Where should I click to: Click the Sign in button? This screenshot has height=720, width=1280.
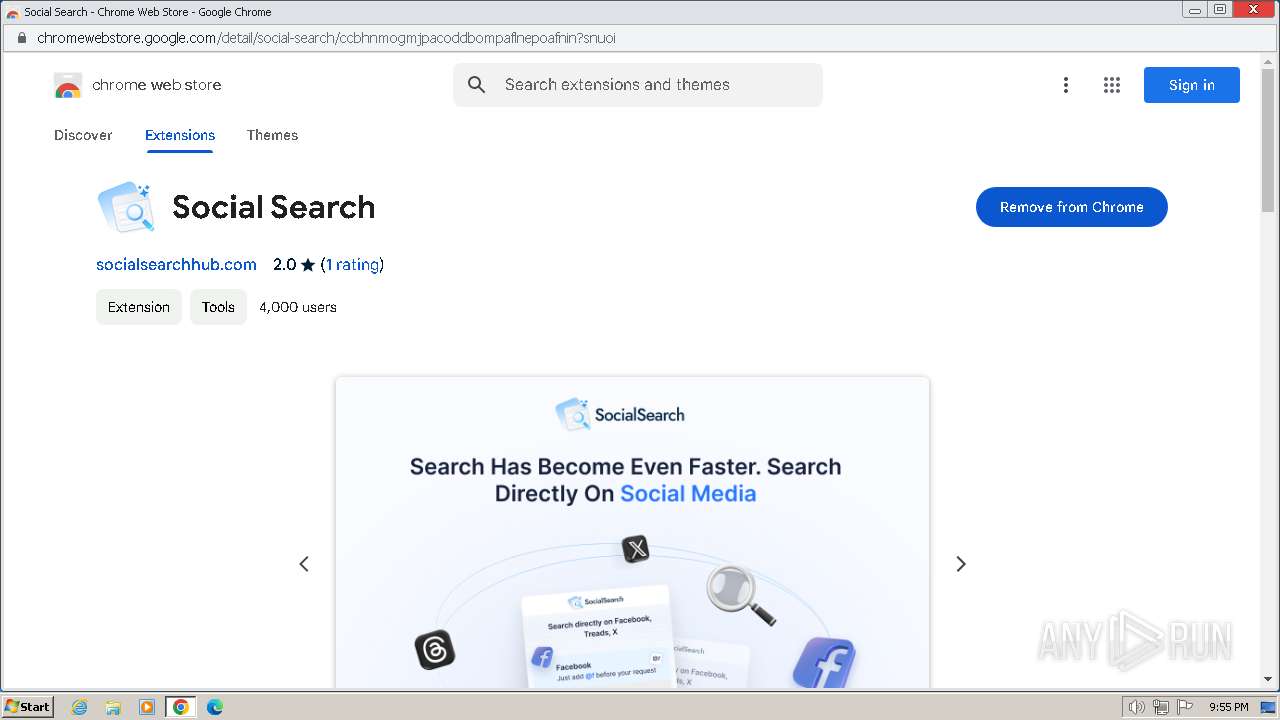[x=1192, y=85]
